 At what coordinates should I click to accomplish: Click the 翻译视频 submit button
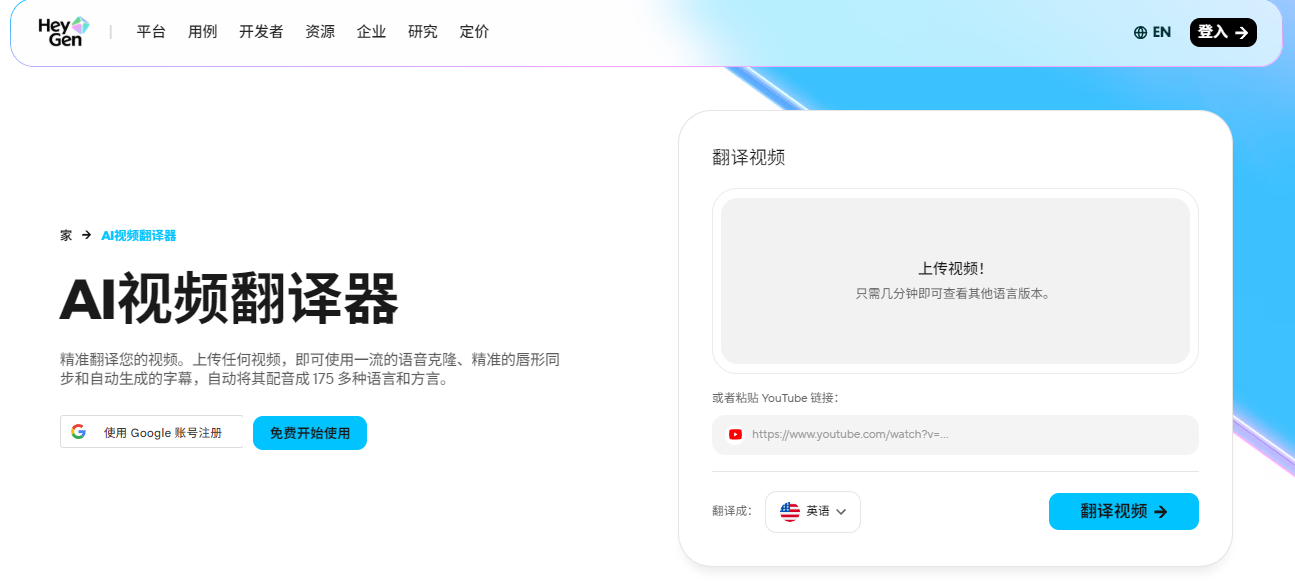click(x=1124, y=511)
